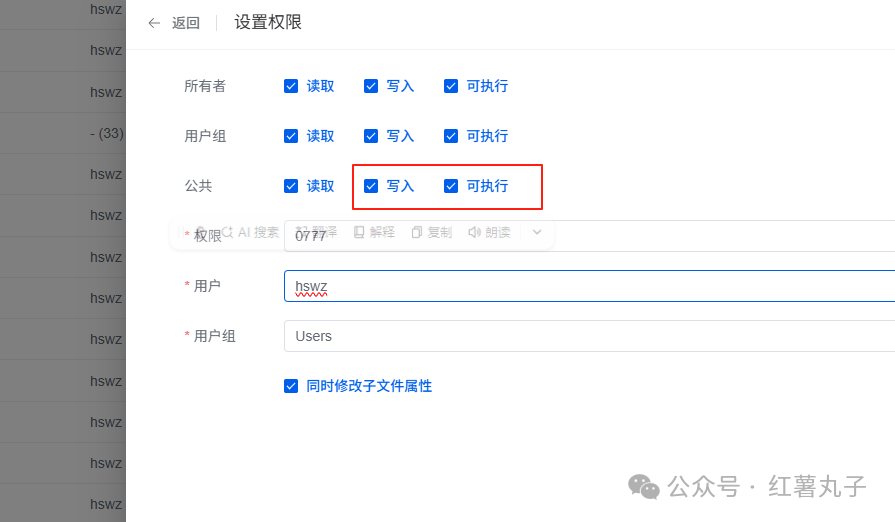895x522 pixels.
Task: Click the 权限 input field with 0777
Action: coord(590,236)
